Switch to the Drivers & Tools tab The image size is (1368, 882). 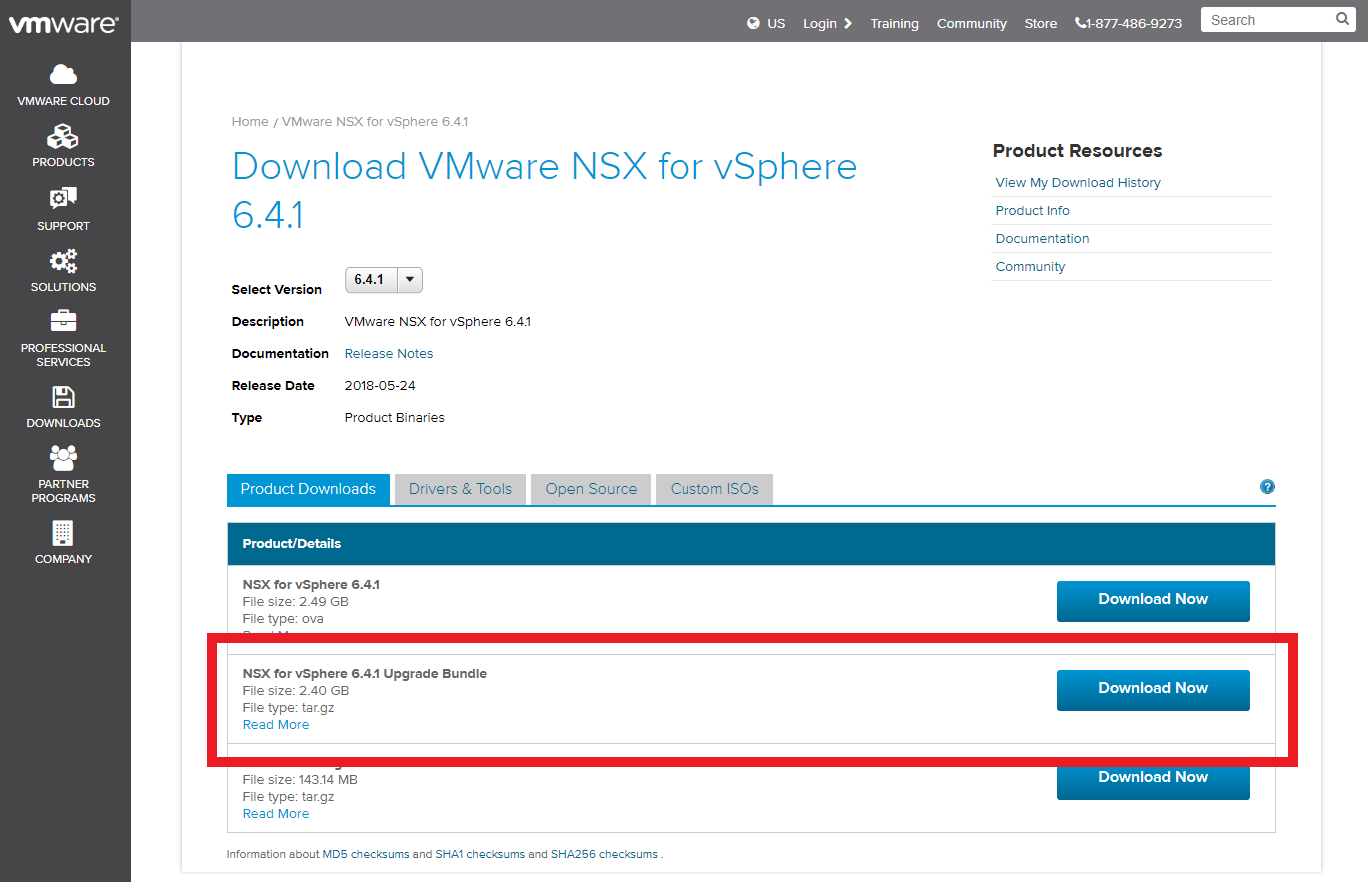click(x=459, y=489)
